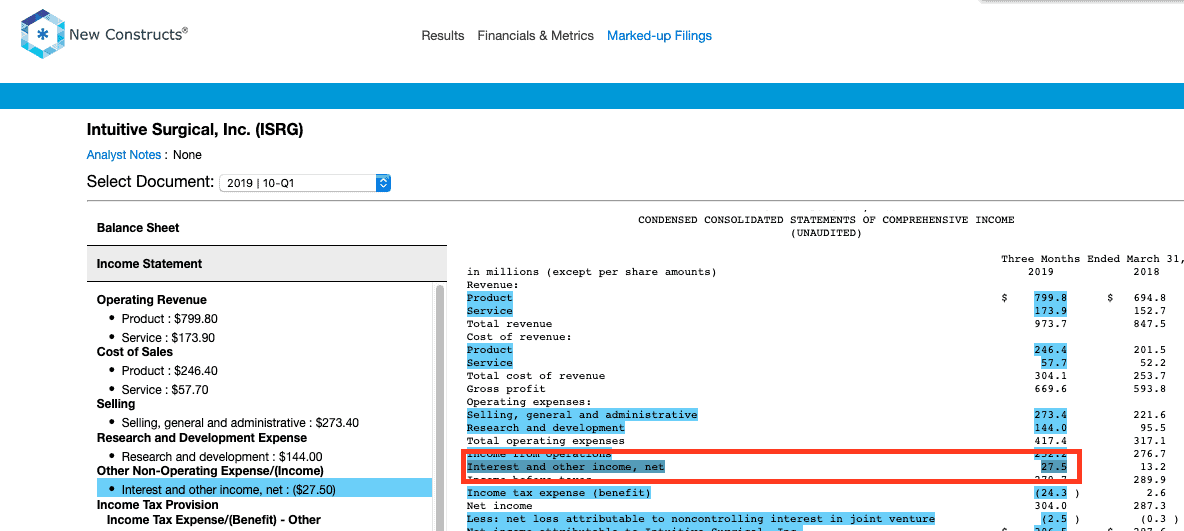
Task: Click highlighted Service revenue value 173.9
Action: click(1050, 311)
